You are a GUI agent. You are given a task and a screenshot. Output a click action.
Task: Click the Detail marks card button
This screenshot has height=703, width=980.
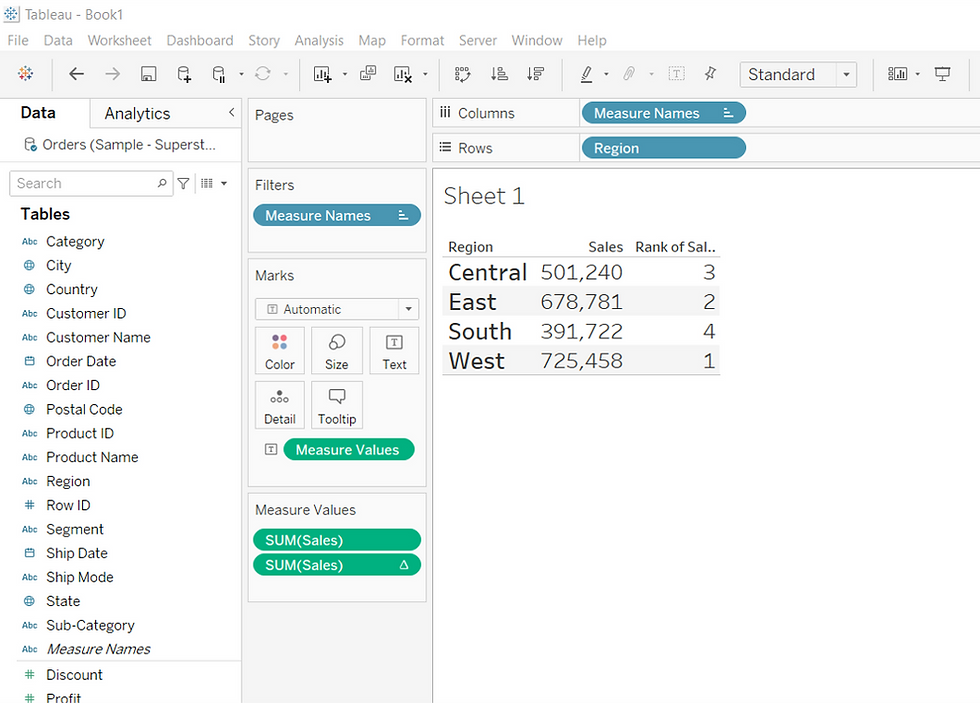tap(279, 405)
